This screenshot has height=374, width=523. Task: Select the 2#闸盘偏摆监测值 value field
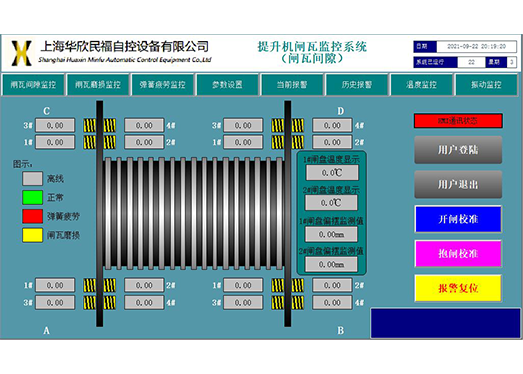(331, 265)
